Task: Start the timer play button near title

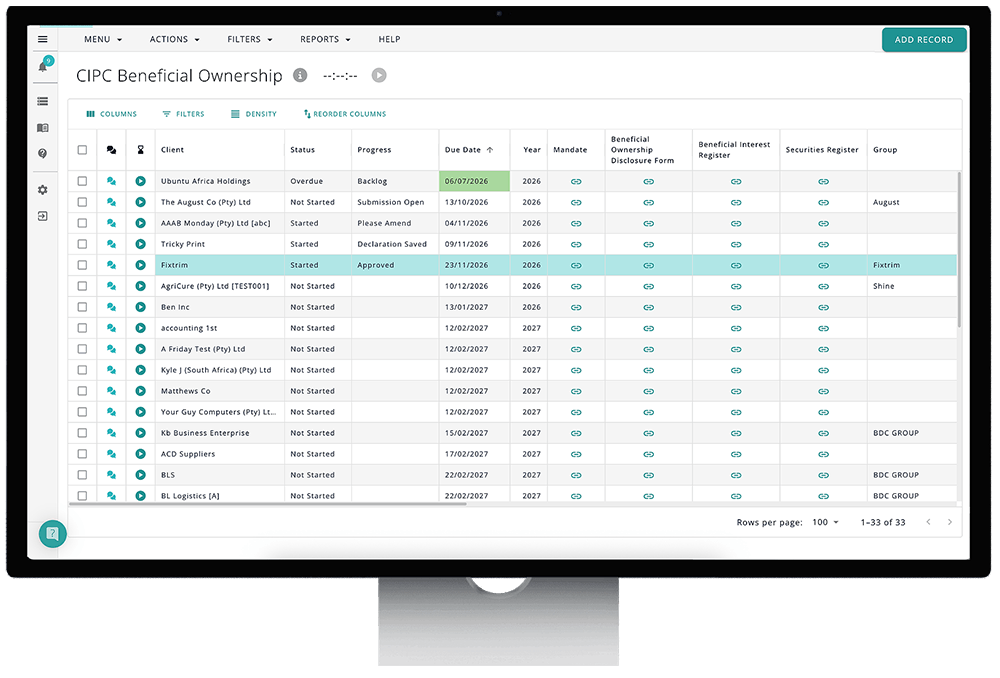Action: coord(379,75)
